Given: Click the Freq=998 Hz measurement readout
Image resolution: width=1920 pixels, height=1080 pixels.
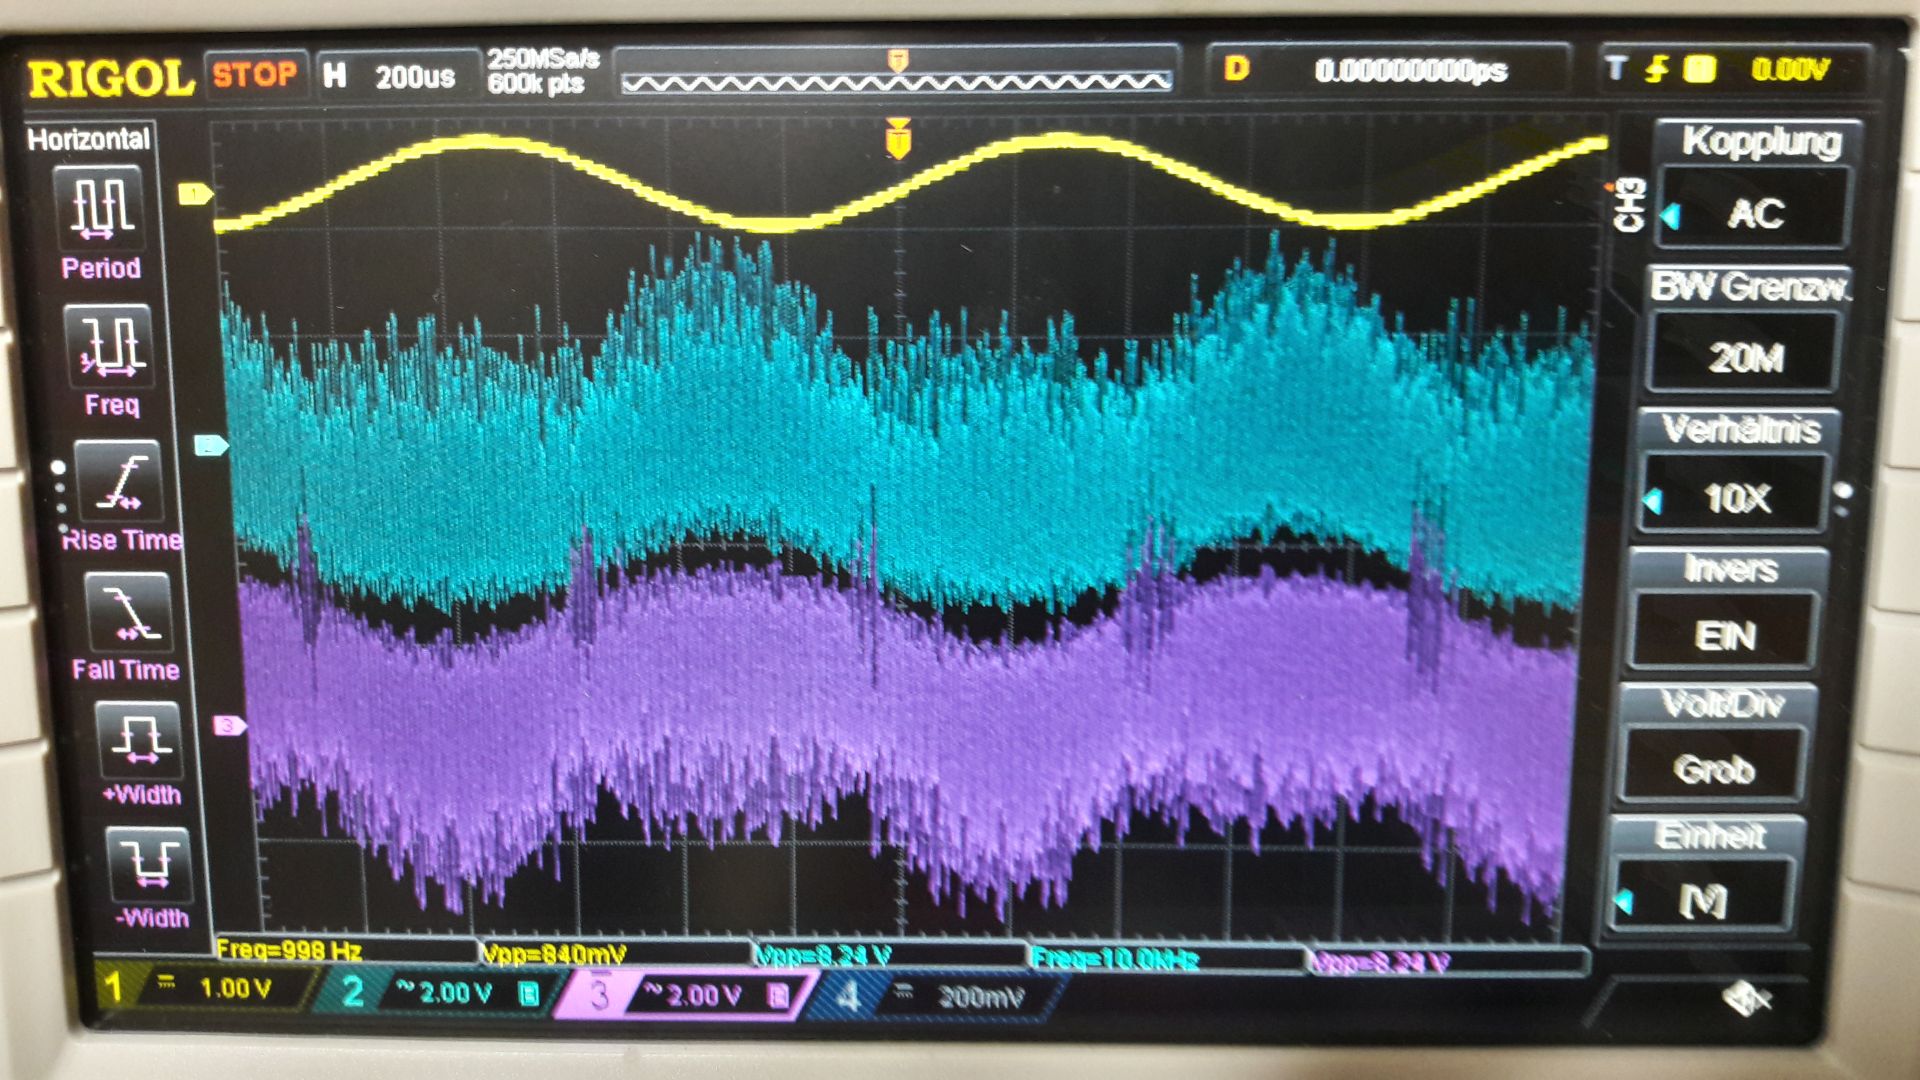Looking at the screenshot, I should 289,950.
